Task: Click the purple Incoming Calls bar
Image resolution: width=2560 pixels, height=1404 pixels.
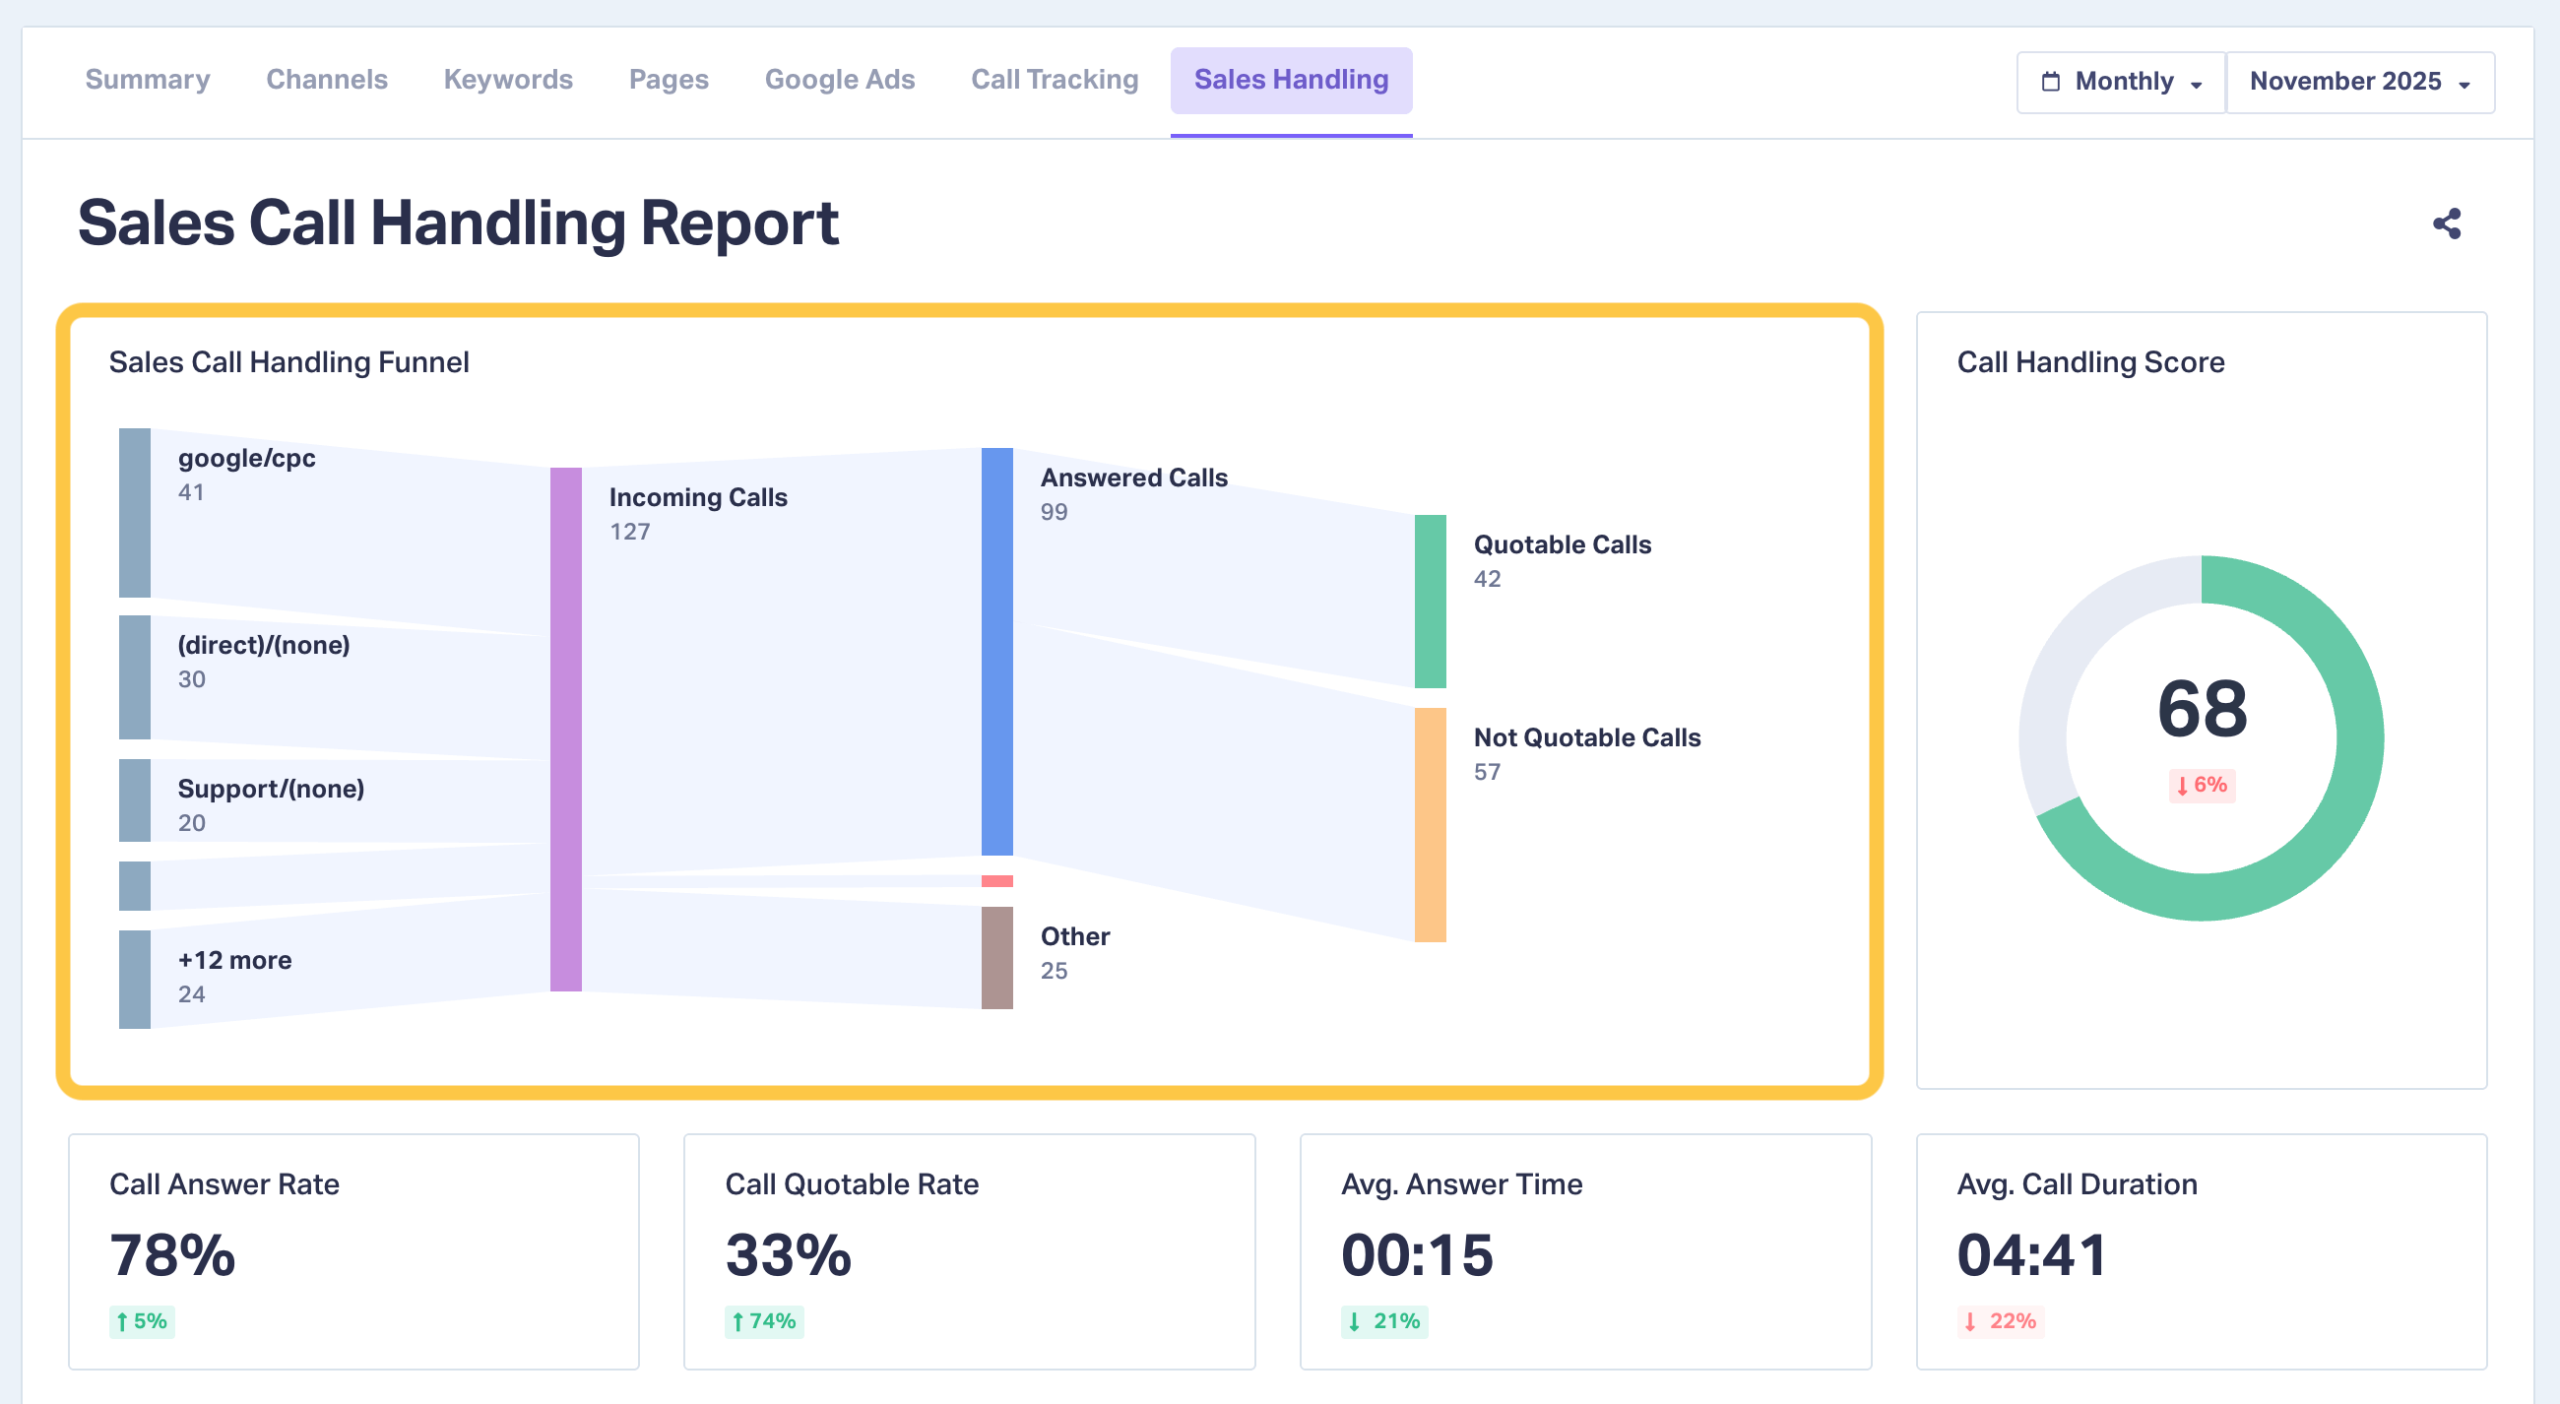Action: tap(565, 728)
